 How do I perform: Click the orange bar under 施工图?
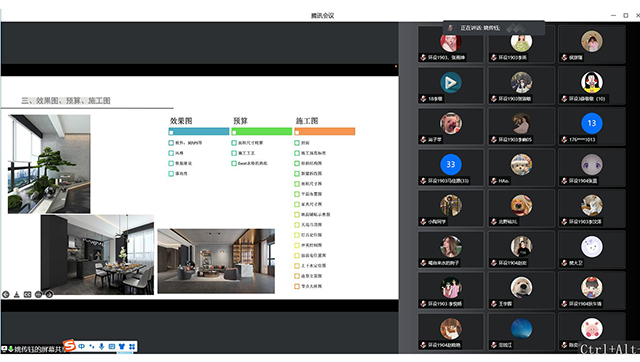point(324,131)
